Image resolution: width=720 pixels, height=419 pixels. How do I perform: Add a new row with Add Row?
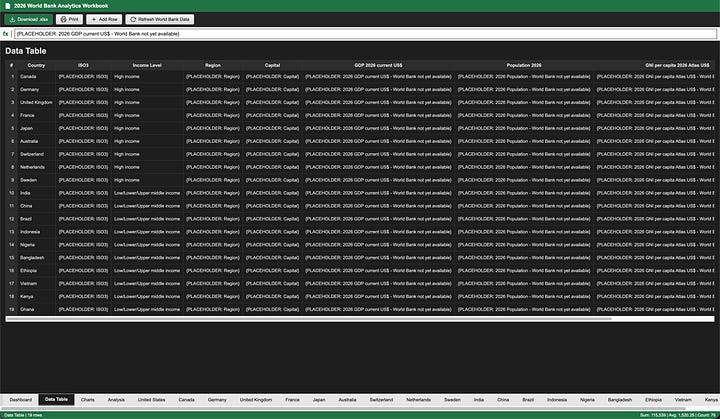(104, 19)
